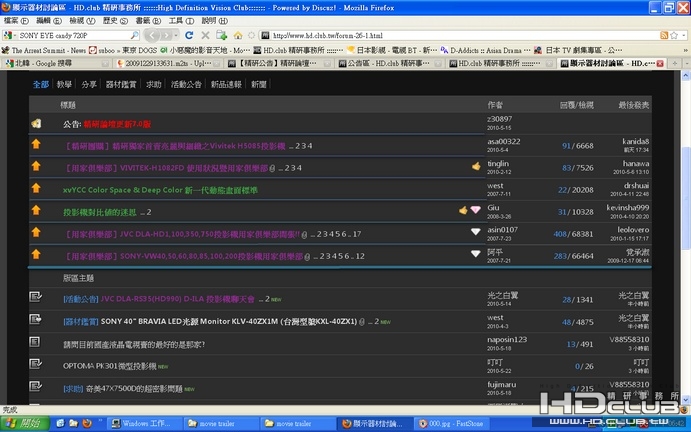
Task: Select the 新品速報 category filter tab
Action: [x=225, y=85]
